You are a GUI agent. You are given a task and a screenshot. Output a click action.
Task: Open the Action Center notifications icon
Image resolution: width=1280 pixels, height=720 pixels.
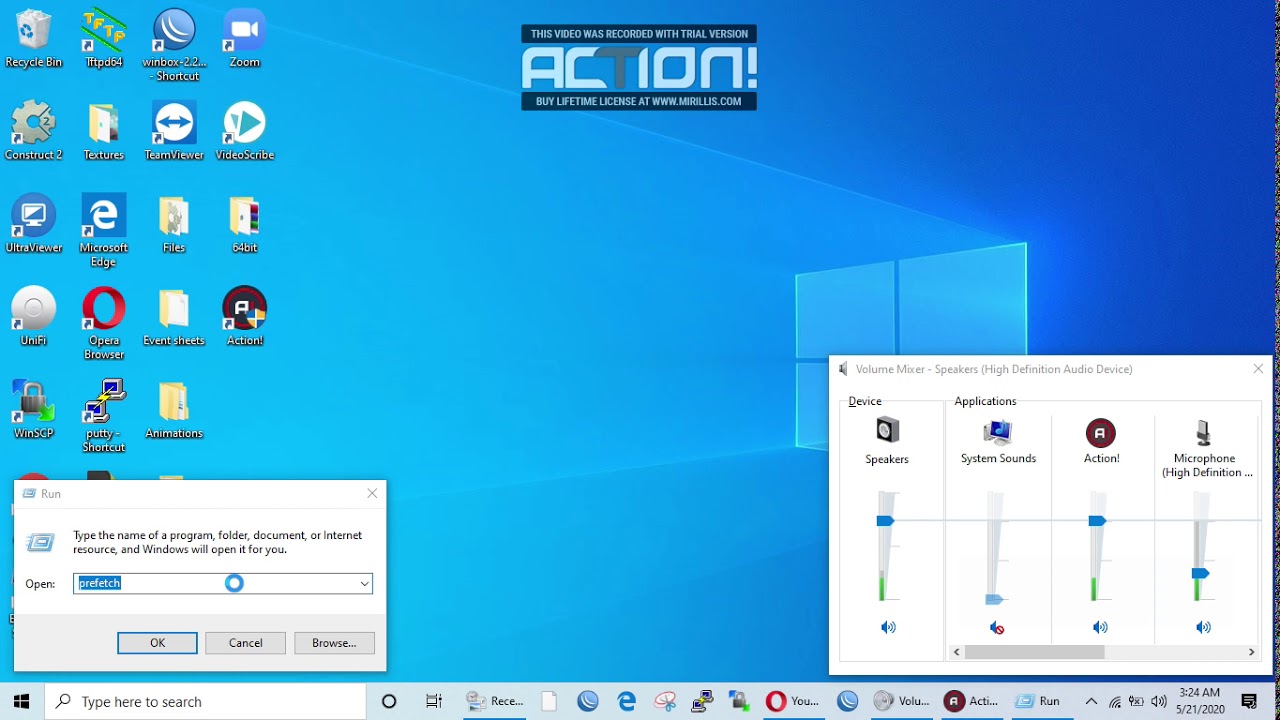point(1249,701)
